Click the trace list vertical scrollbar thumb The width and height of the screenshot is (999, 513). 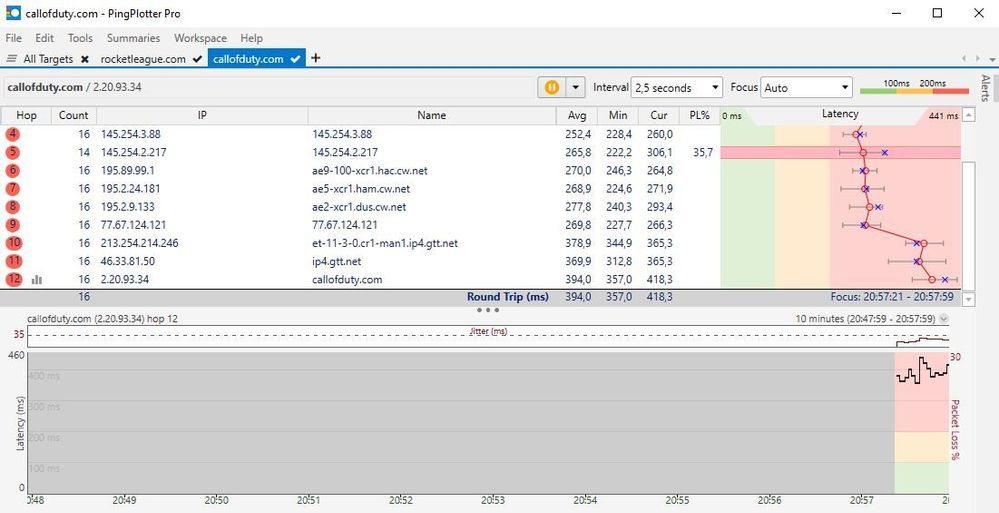(968, 224)
